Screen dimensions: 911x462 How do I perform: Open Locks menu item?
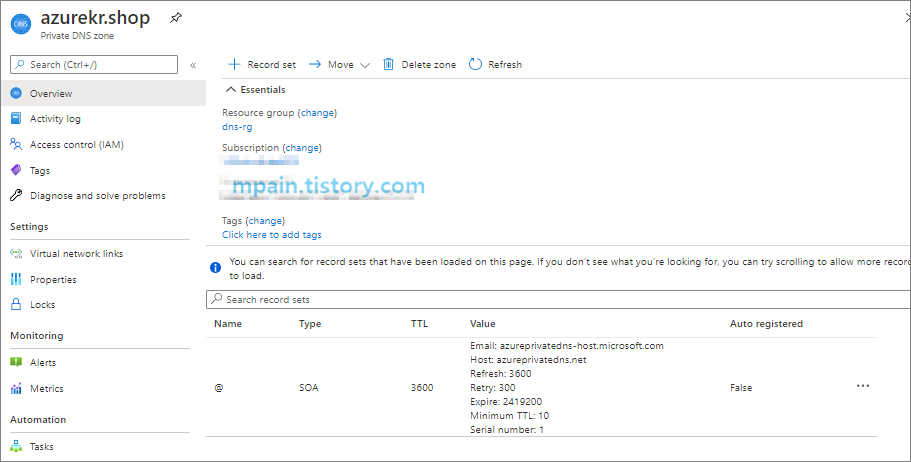tap(42, 305)
